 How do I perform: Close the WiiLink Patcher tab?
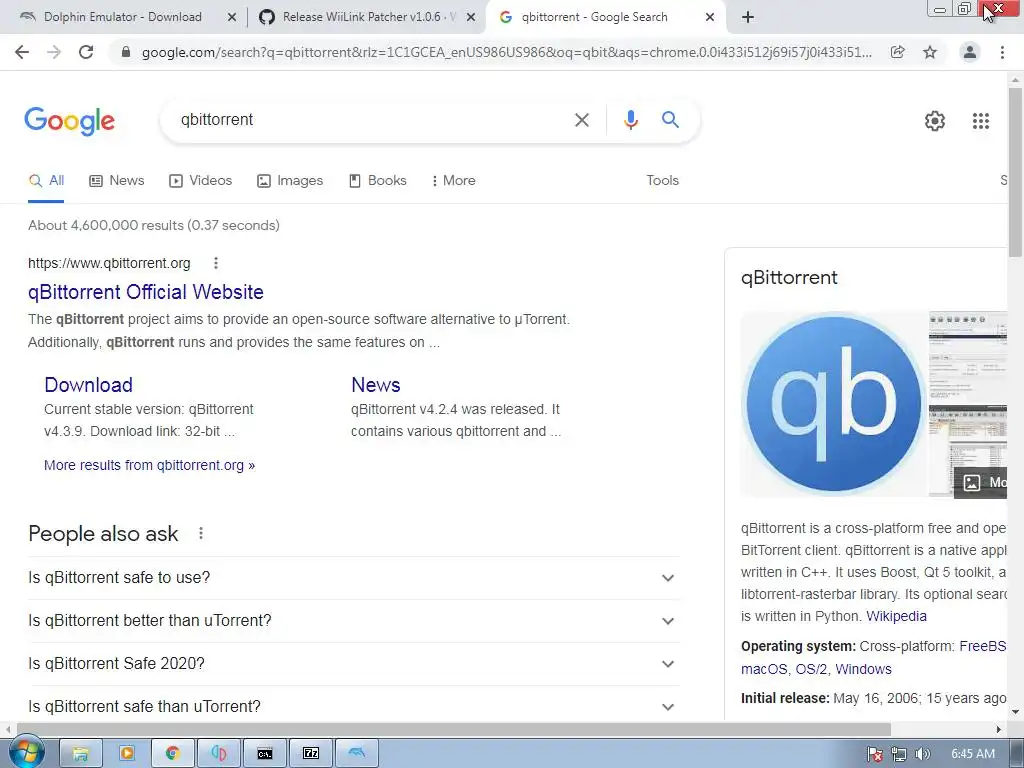(x=470, y=18)
